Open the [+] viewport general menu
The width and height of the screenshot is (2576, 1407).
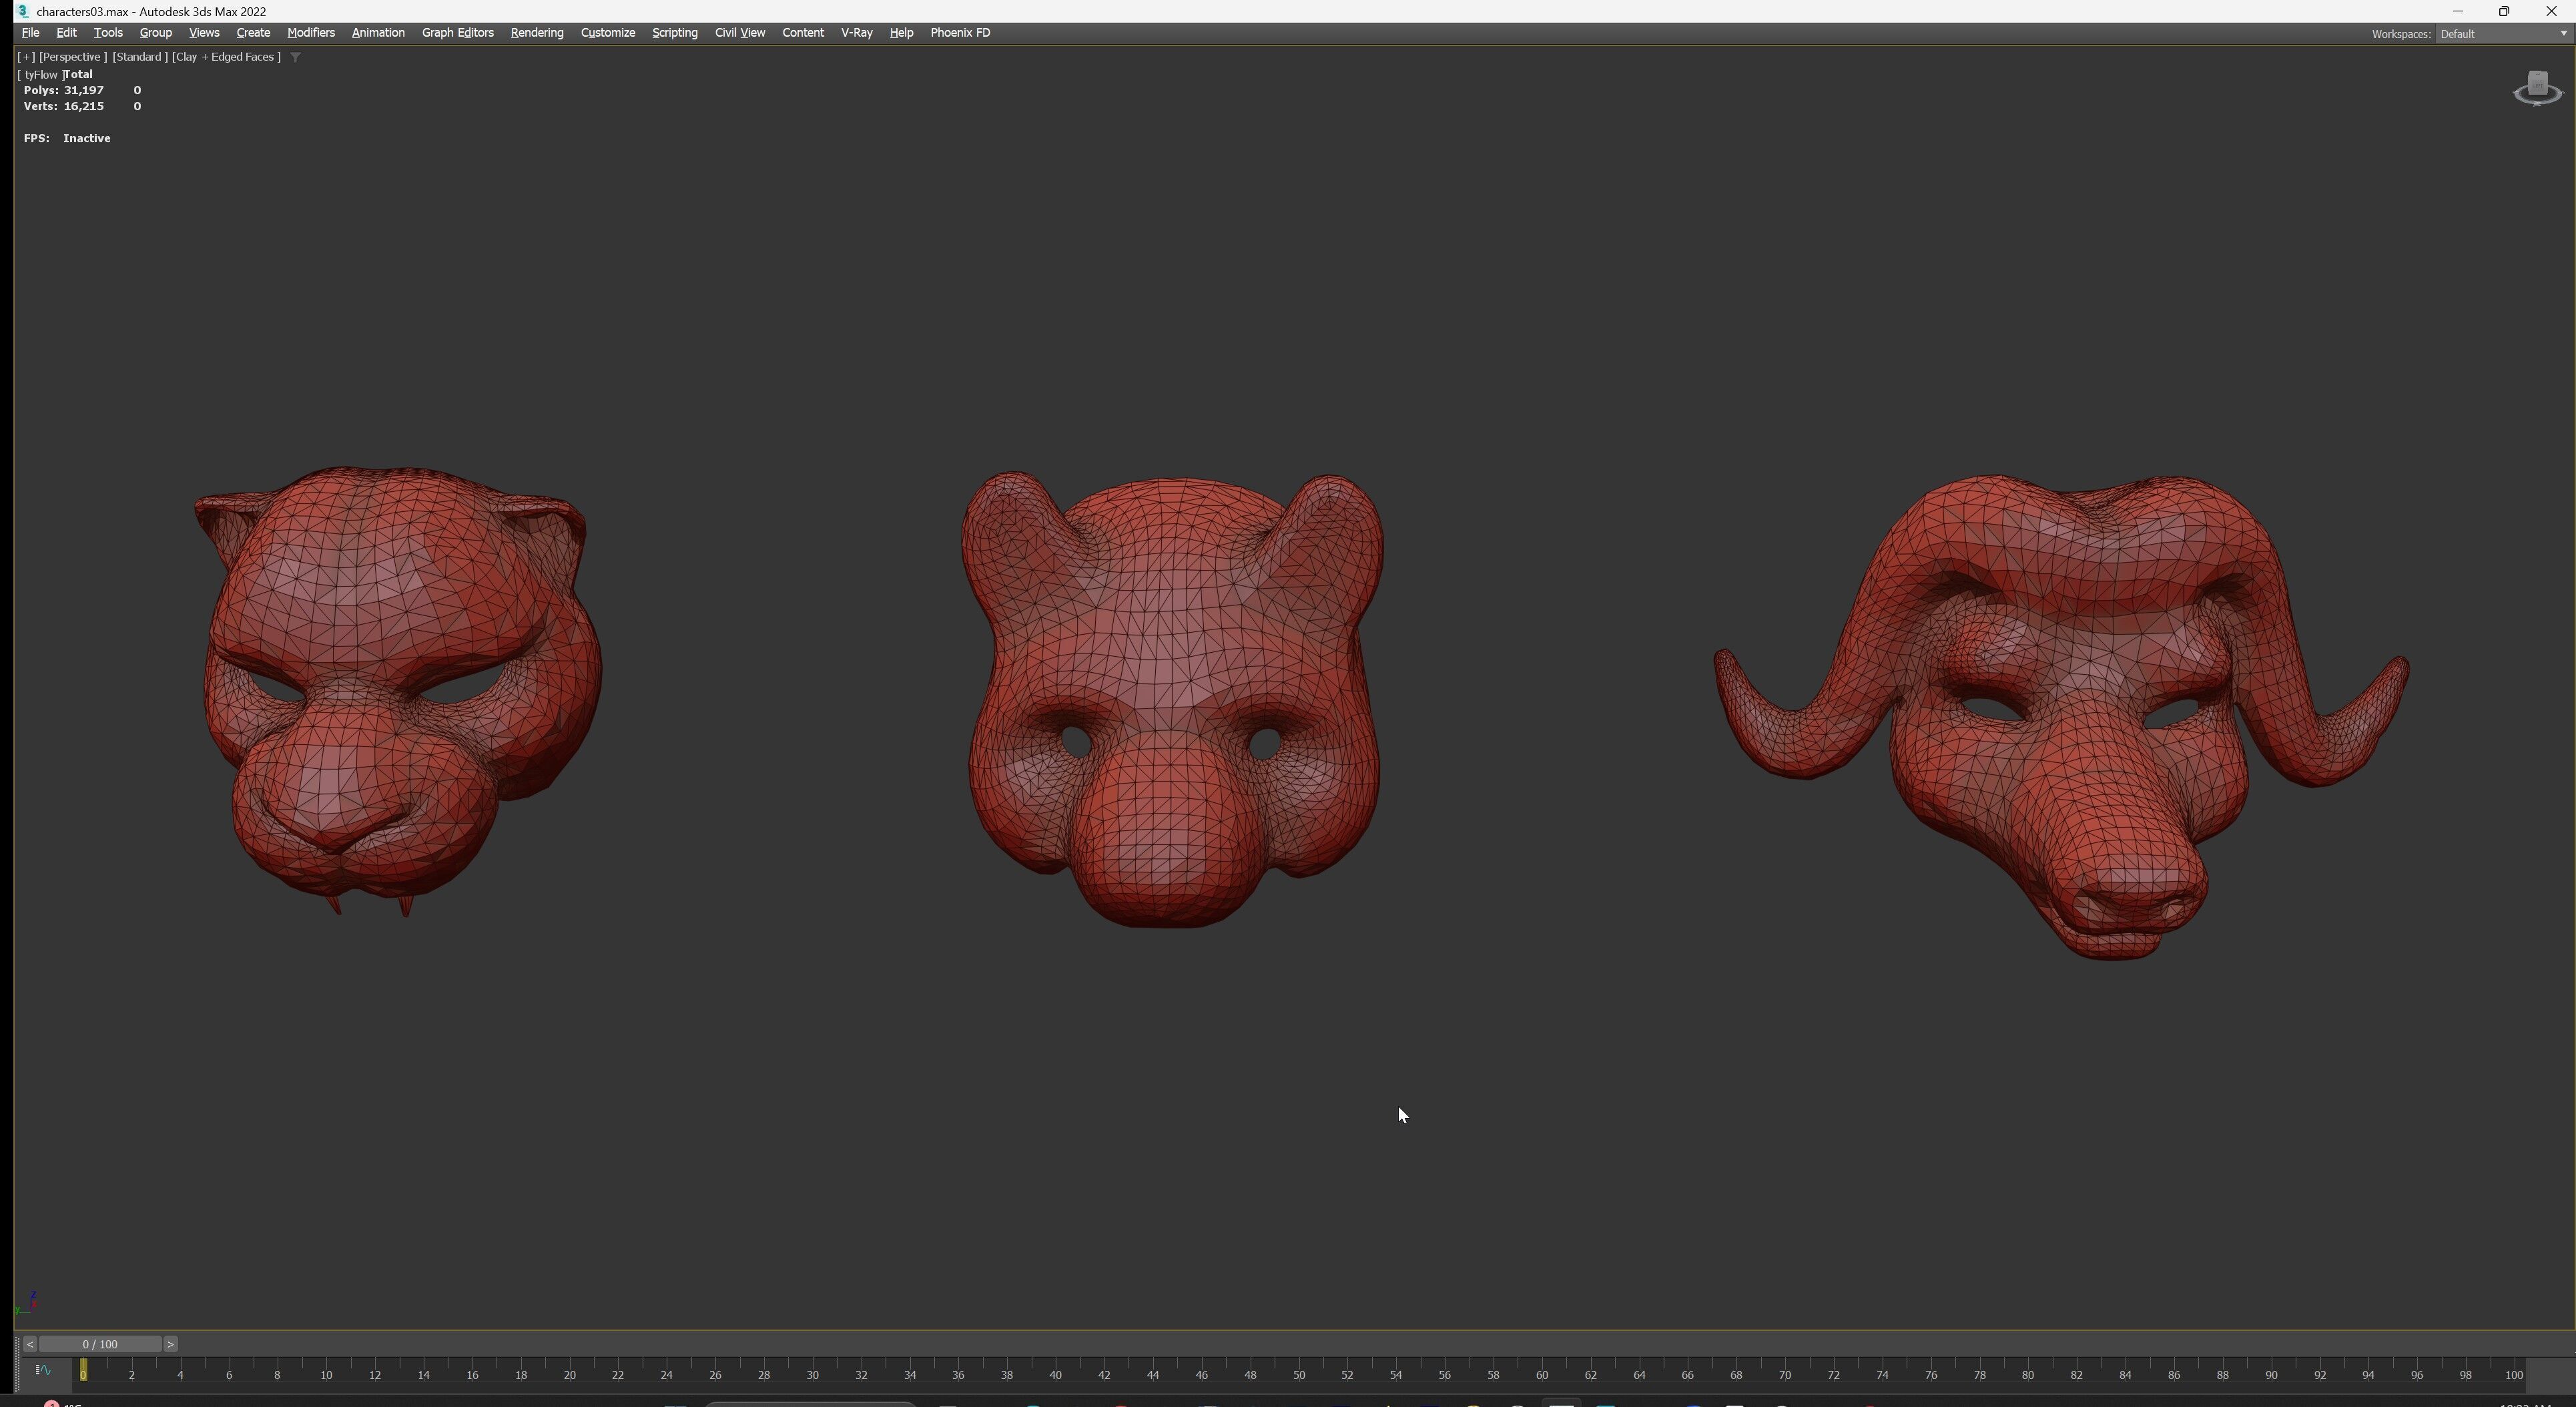[x=26, y=57]
